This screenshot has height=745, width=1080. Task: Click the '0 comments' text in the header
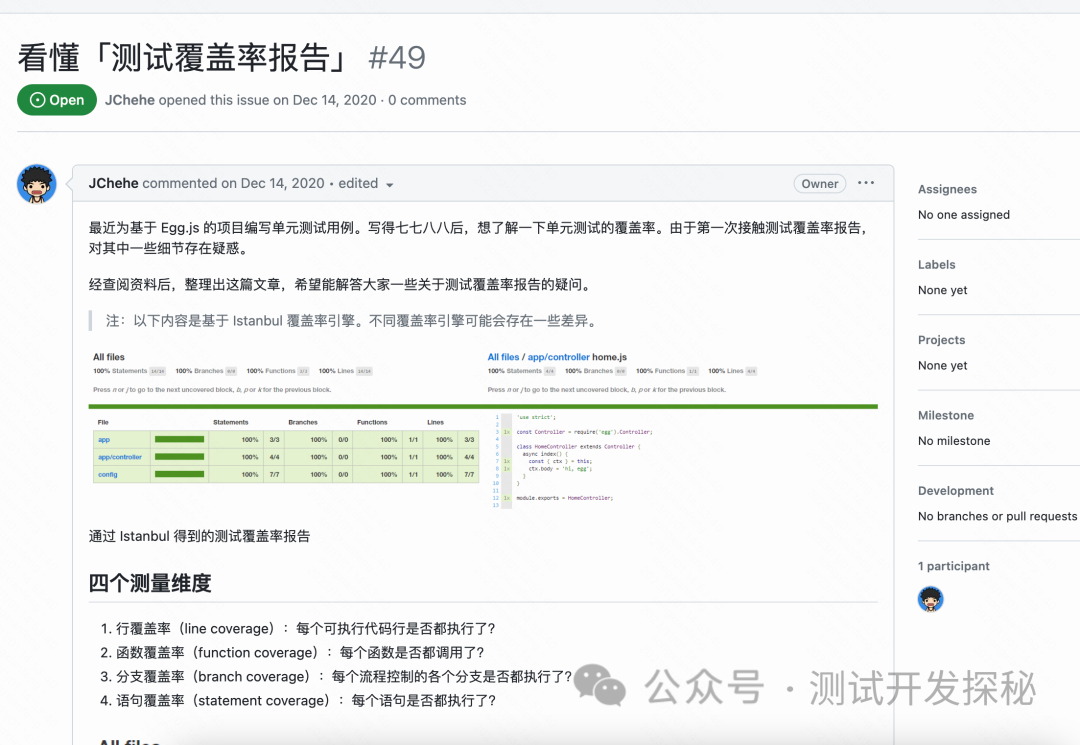tap(427, 100)
